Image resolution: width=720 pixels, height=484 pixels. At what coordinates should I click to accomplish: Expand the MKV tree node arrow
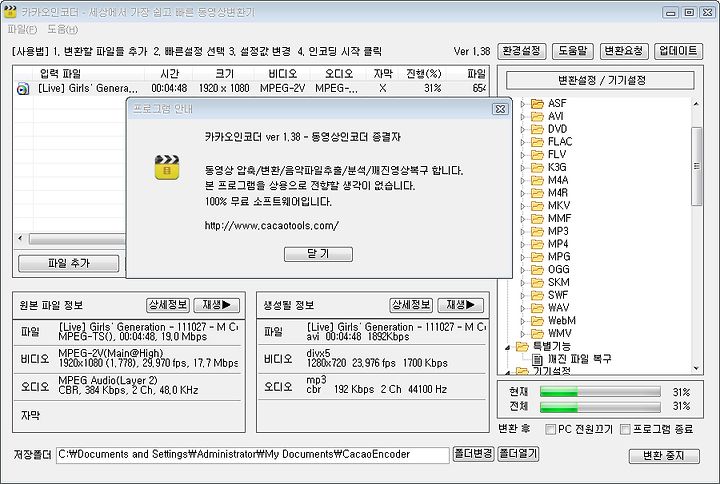(523, 206)
